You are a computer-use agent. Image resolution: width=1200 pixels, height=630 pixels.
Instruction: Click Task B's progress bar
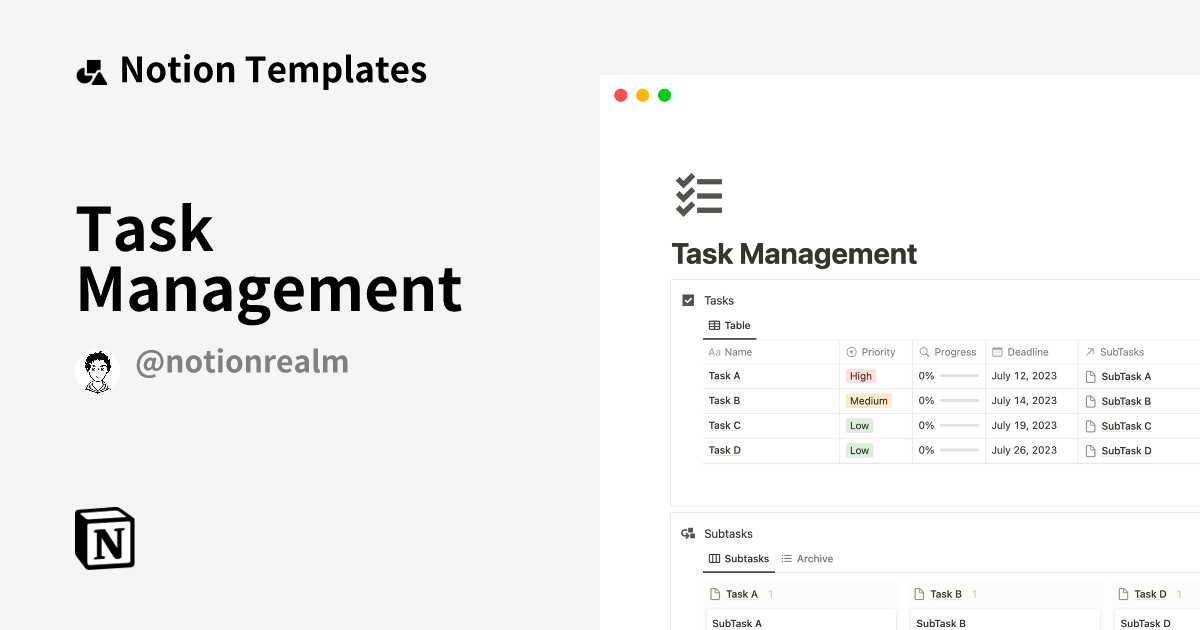pos(960,400)
